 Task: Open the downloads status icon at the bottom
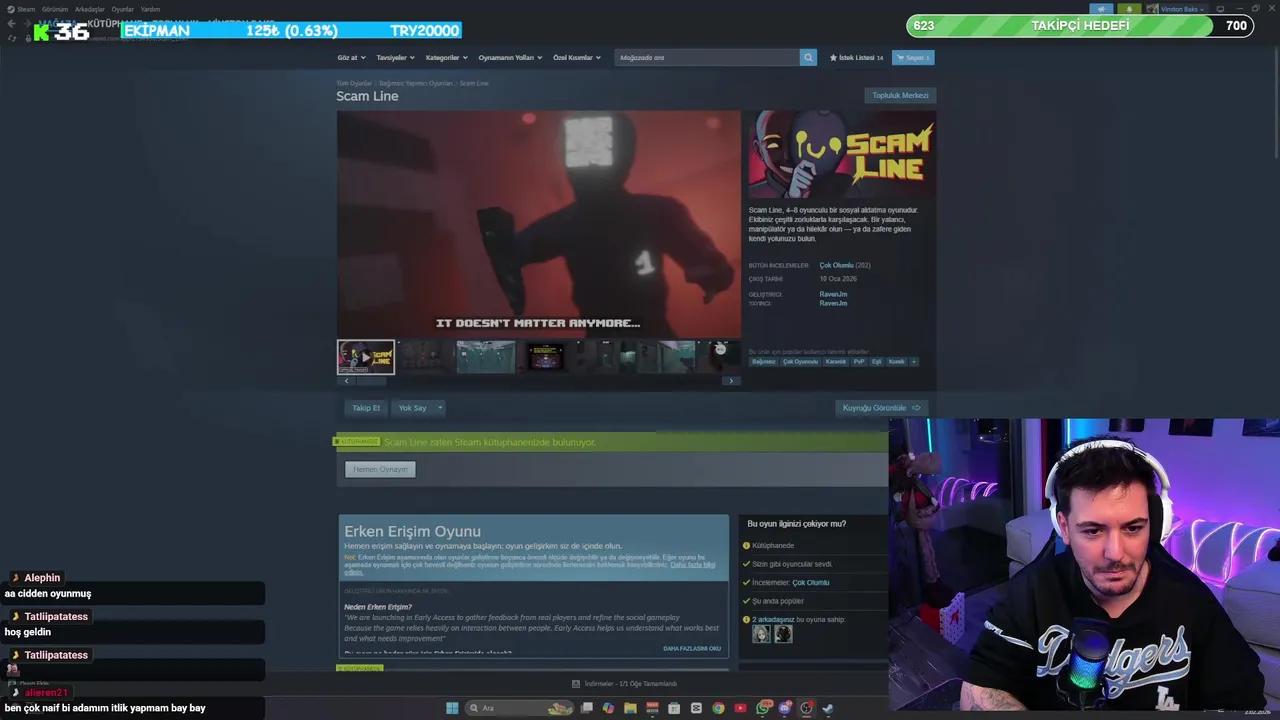click(576, 684)
